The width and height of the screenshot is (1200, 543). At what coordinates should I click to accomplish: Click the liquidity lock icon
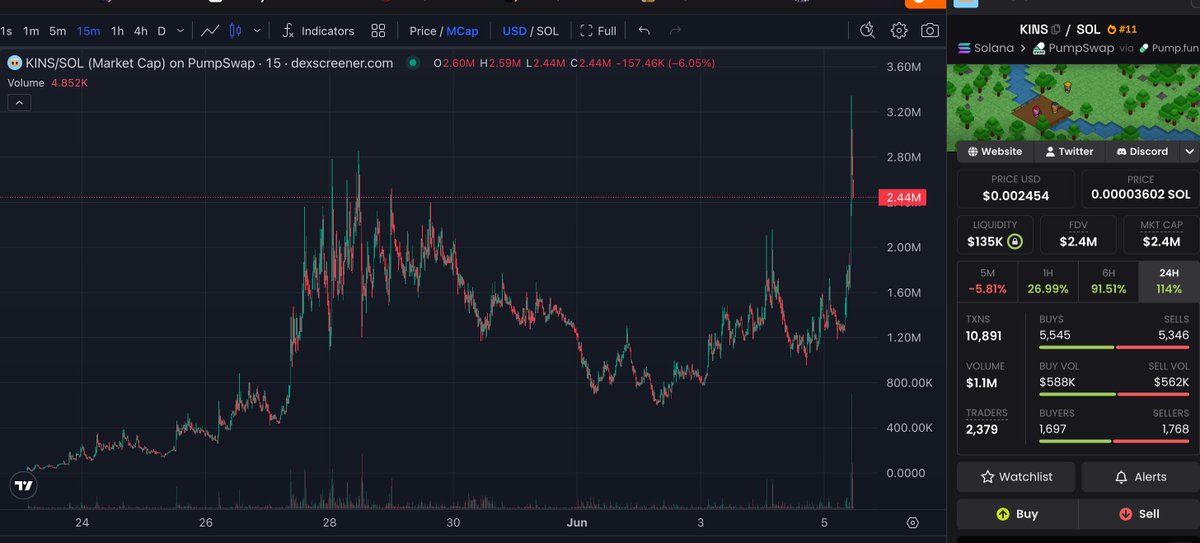(x=1014, y=242)
